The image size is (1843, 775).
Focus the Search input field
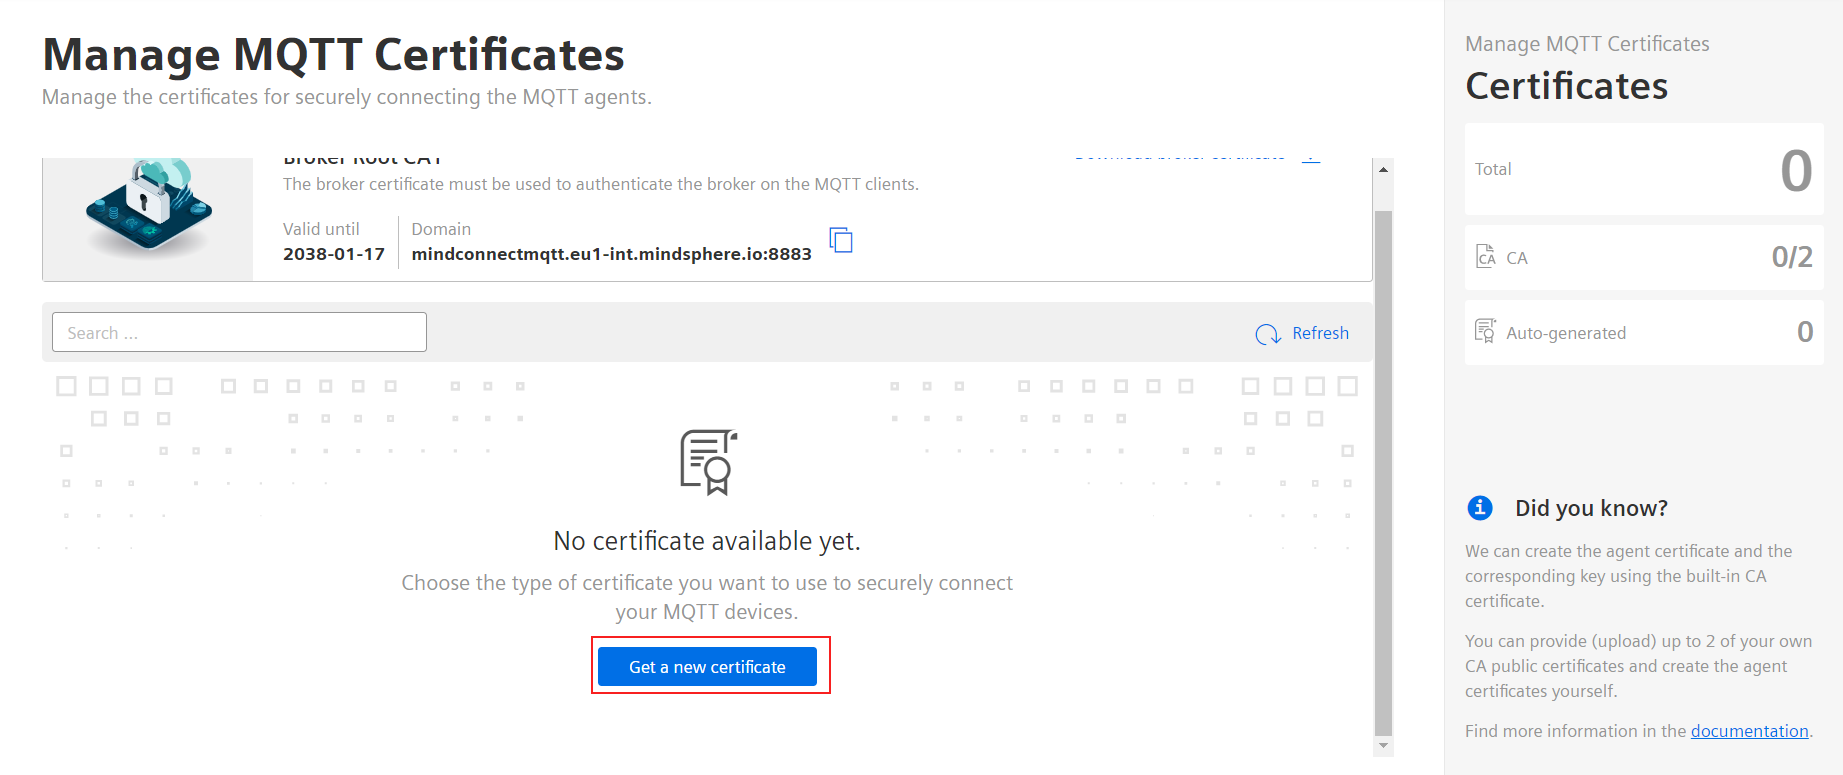[239, 332]
